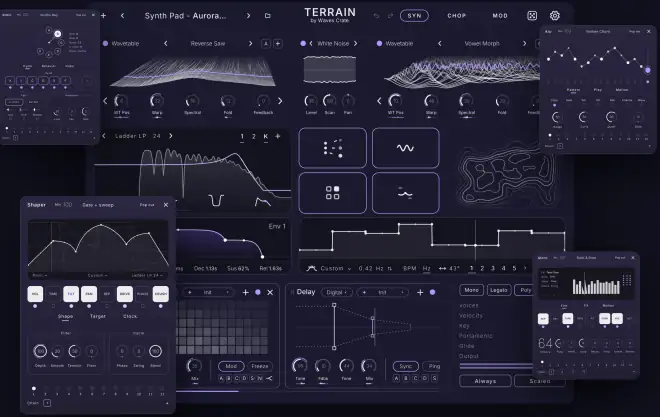This screenshot has width=660, height=417.
Task: Select next wavetable after Vowel Morph
Action: point(524,43)
